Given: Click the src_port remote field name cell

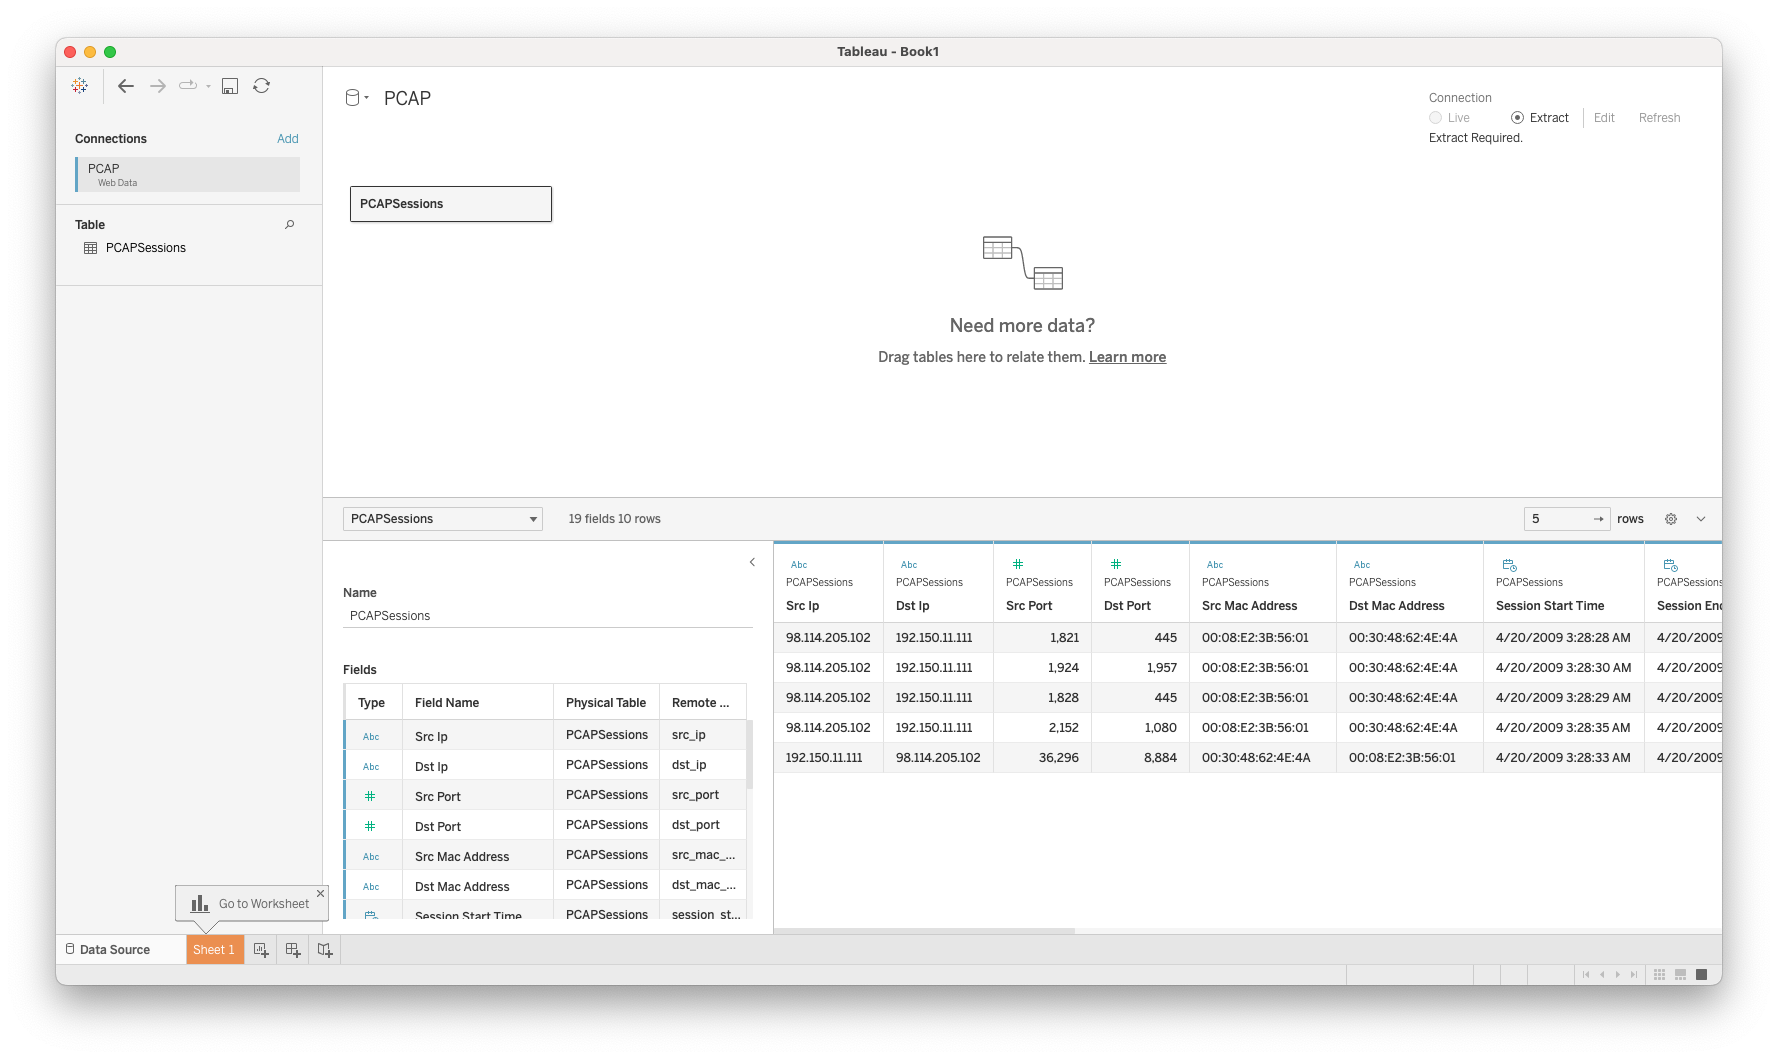Looking at the screenshot, I should point(703,795).
